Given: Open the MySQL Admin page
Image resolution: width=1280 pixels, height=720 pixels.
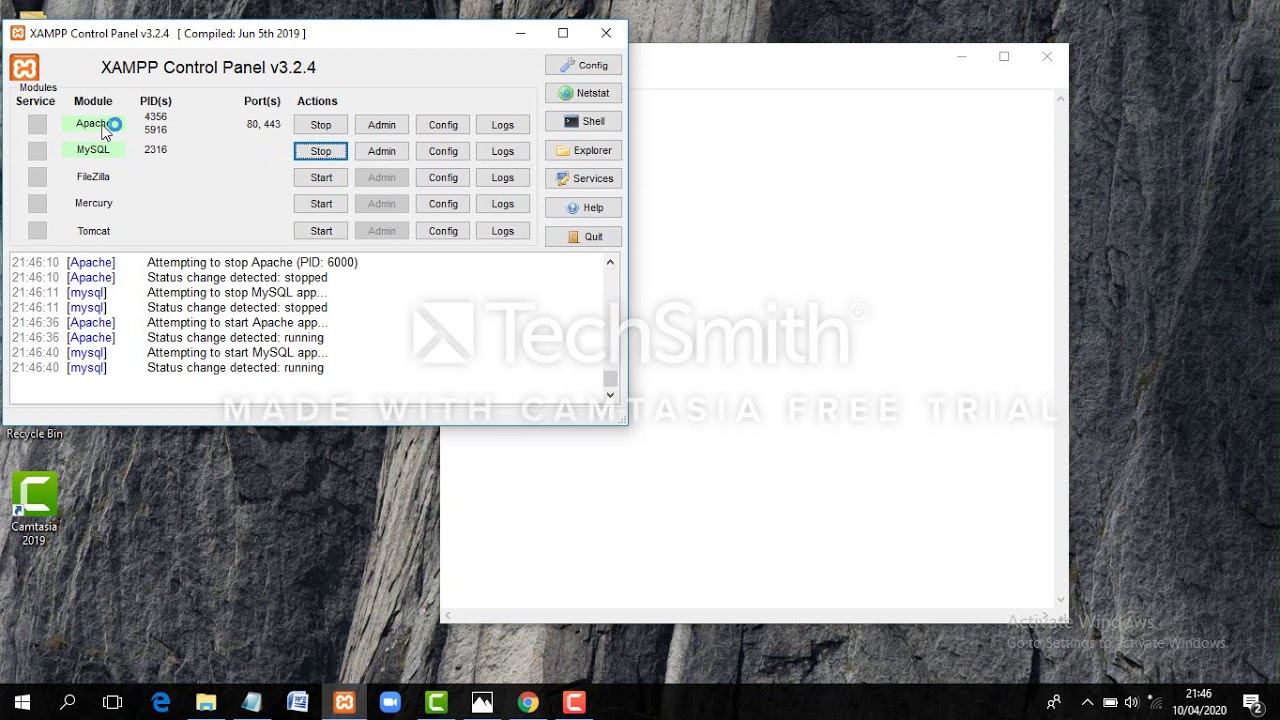Looking at the screenshot, I should tap(382, 151).
